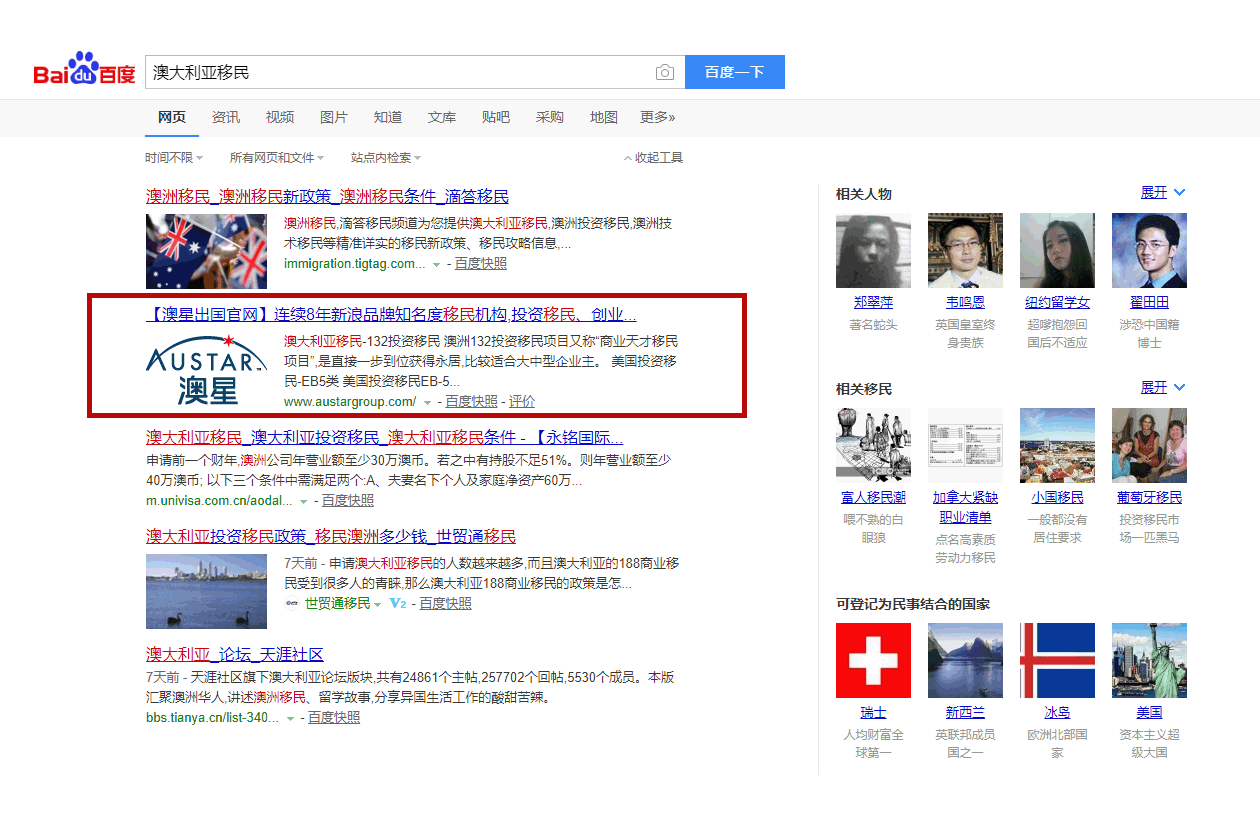This screenshot has width=1260, height=814.
Task: Open the 新西兰 country link
Action: coord(965,712)
